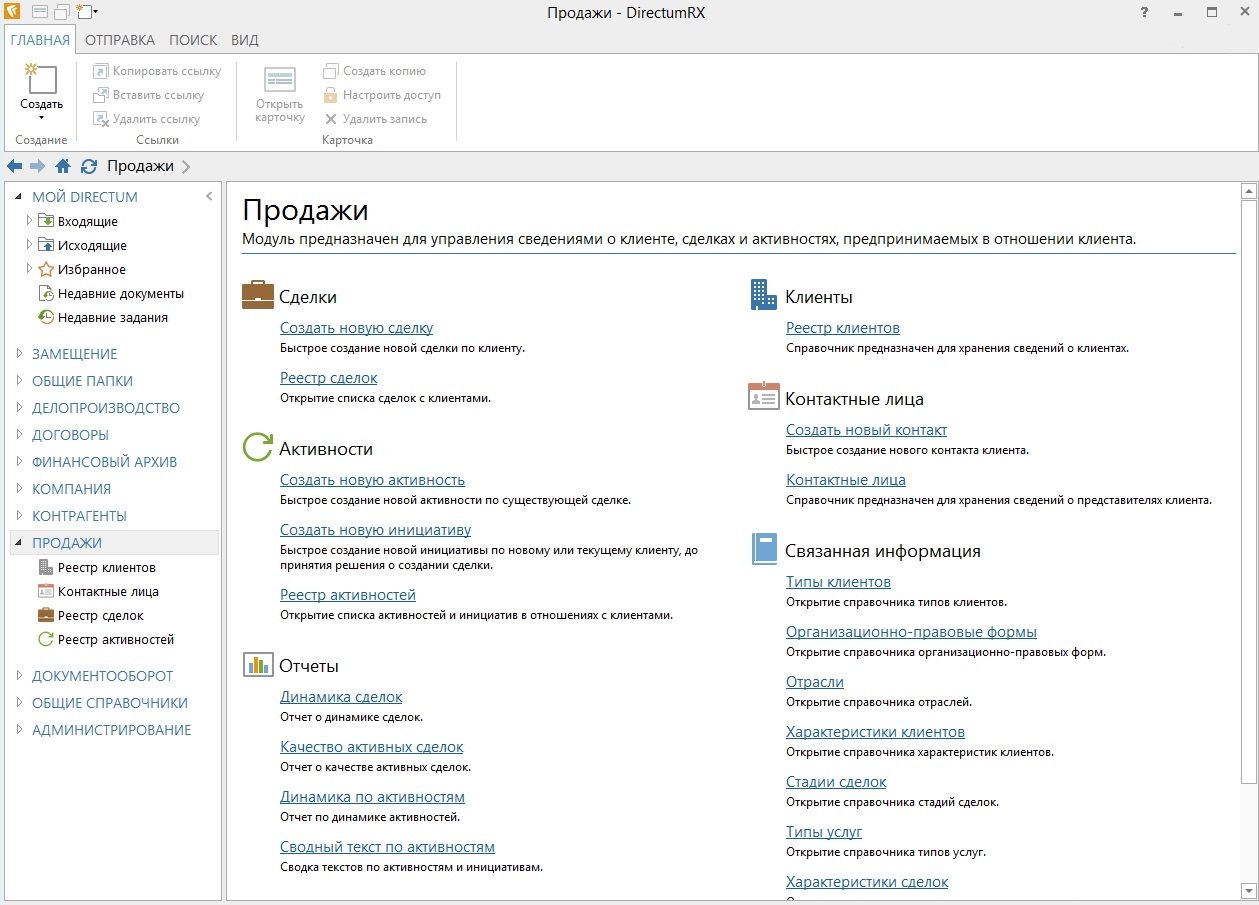This screenshot has height=905, width=1259.
Task: Click the Связанная информация book icon
Action: 764,550
